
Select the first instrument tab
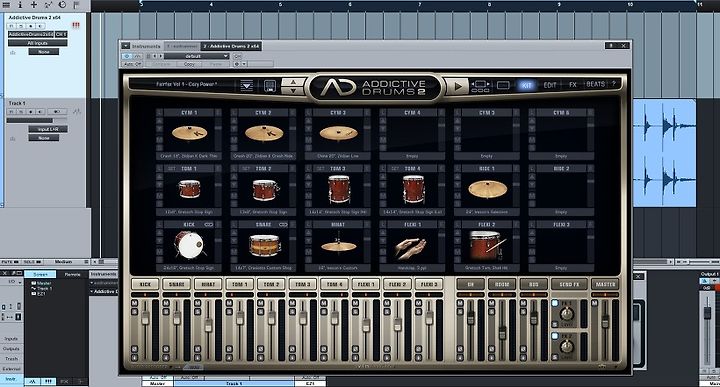click(182, 46)
